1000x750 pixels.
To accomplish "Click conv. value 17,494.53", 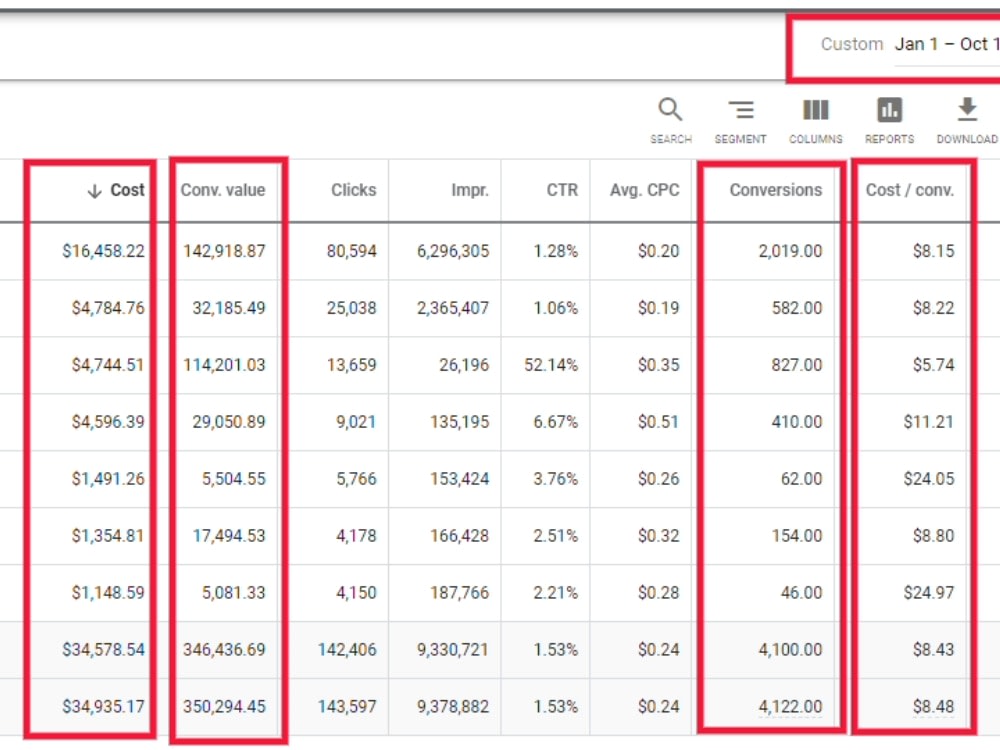I will (x=229, y=536).
